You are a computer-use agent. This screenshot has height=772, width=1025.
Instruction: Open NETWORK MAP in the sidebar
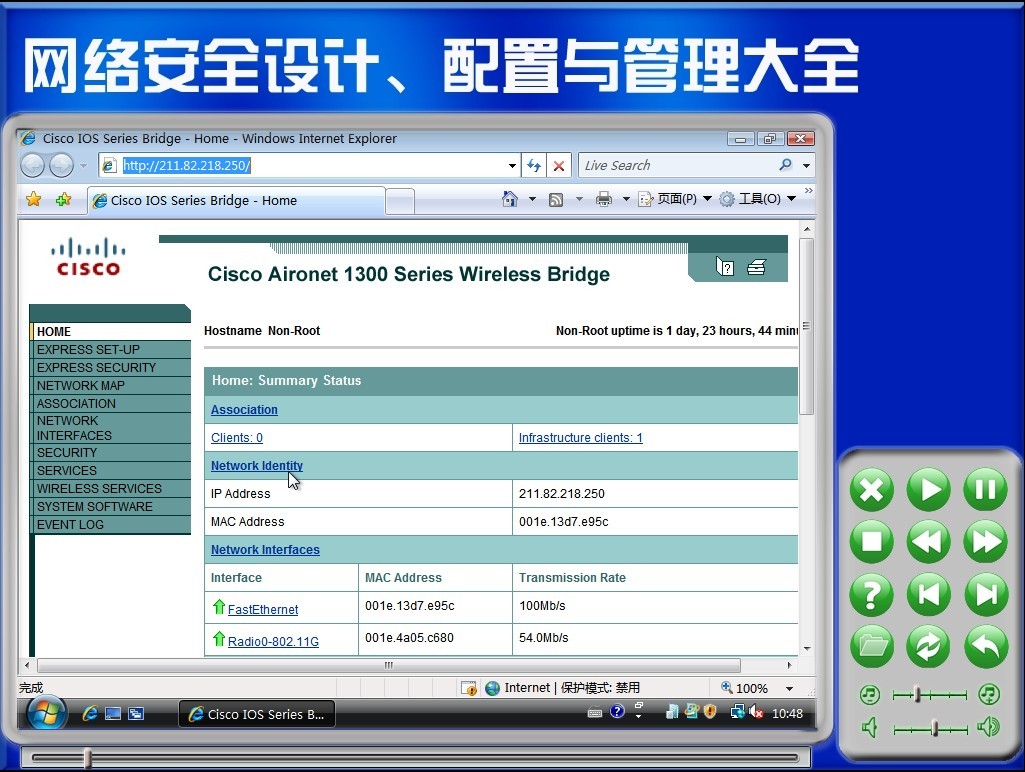point(110,386)
